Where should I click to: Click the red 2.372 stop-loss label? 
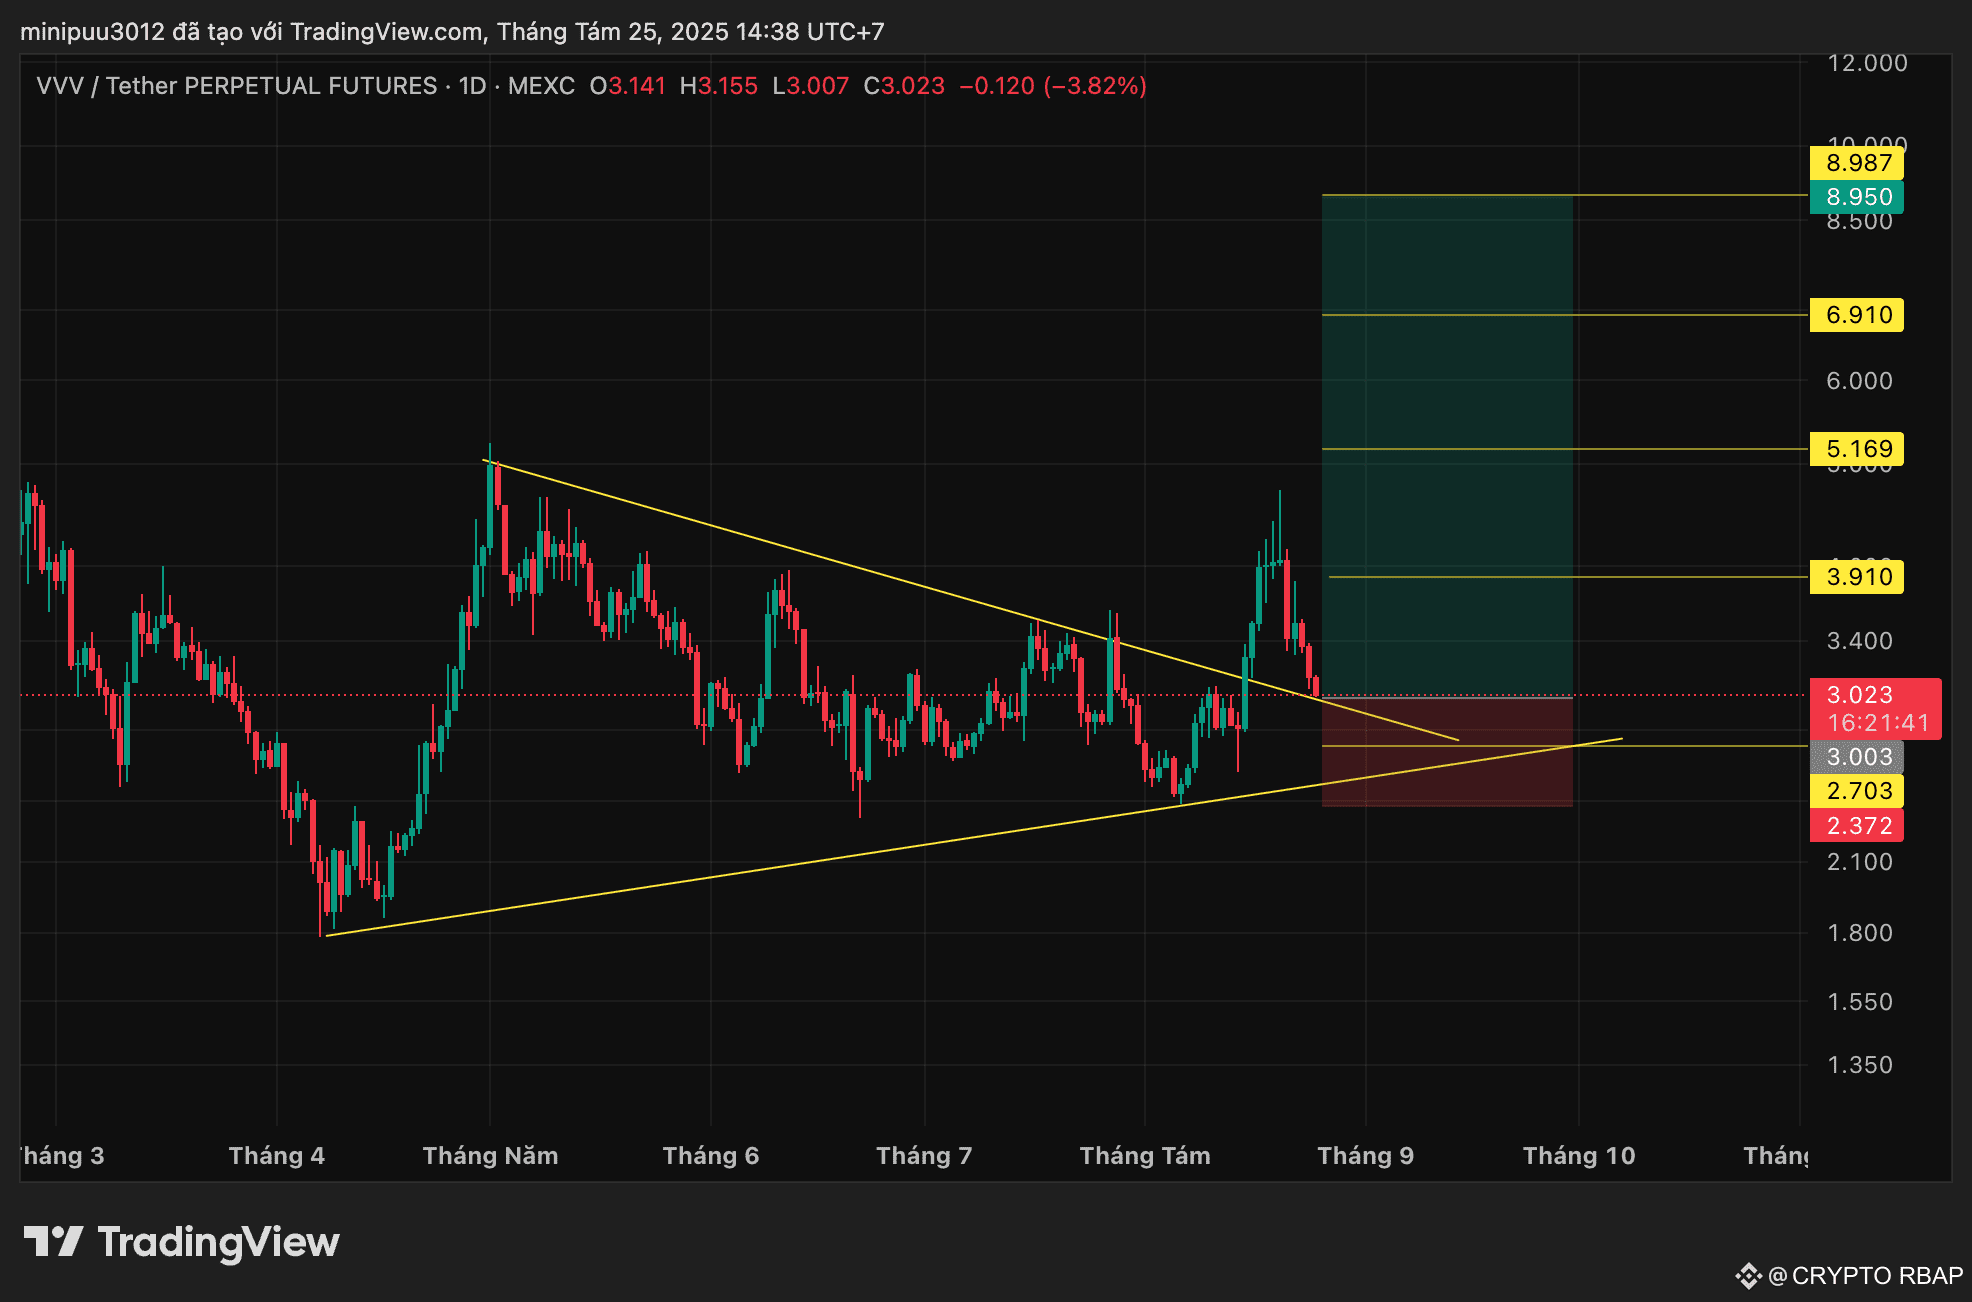coord(1857,826)
